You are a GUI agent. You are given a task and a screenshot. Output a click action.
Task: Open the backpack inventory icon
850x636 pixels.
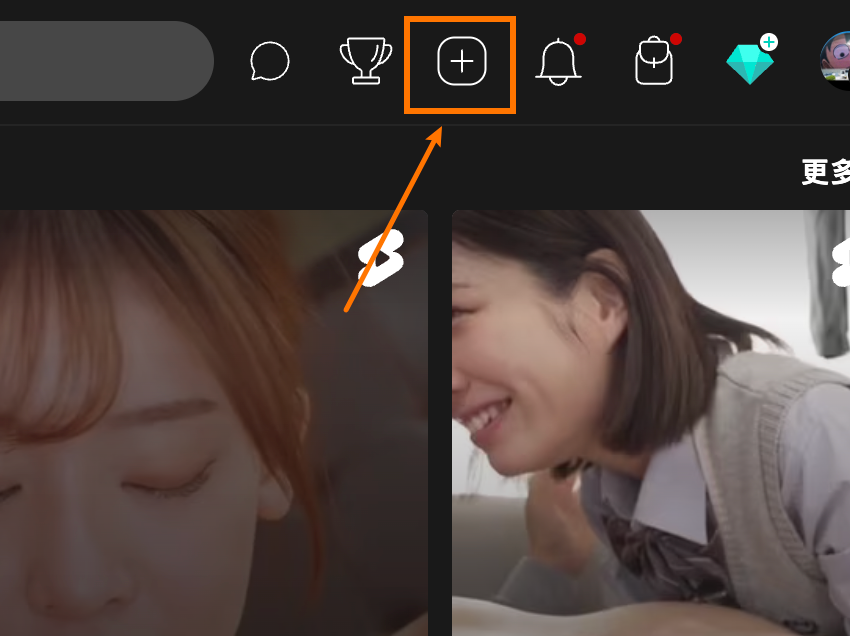click(654, 63)
